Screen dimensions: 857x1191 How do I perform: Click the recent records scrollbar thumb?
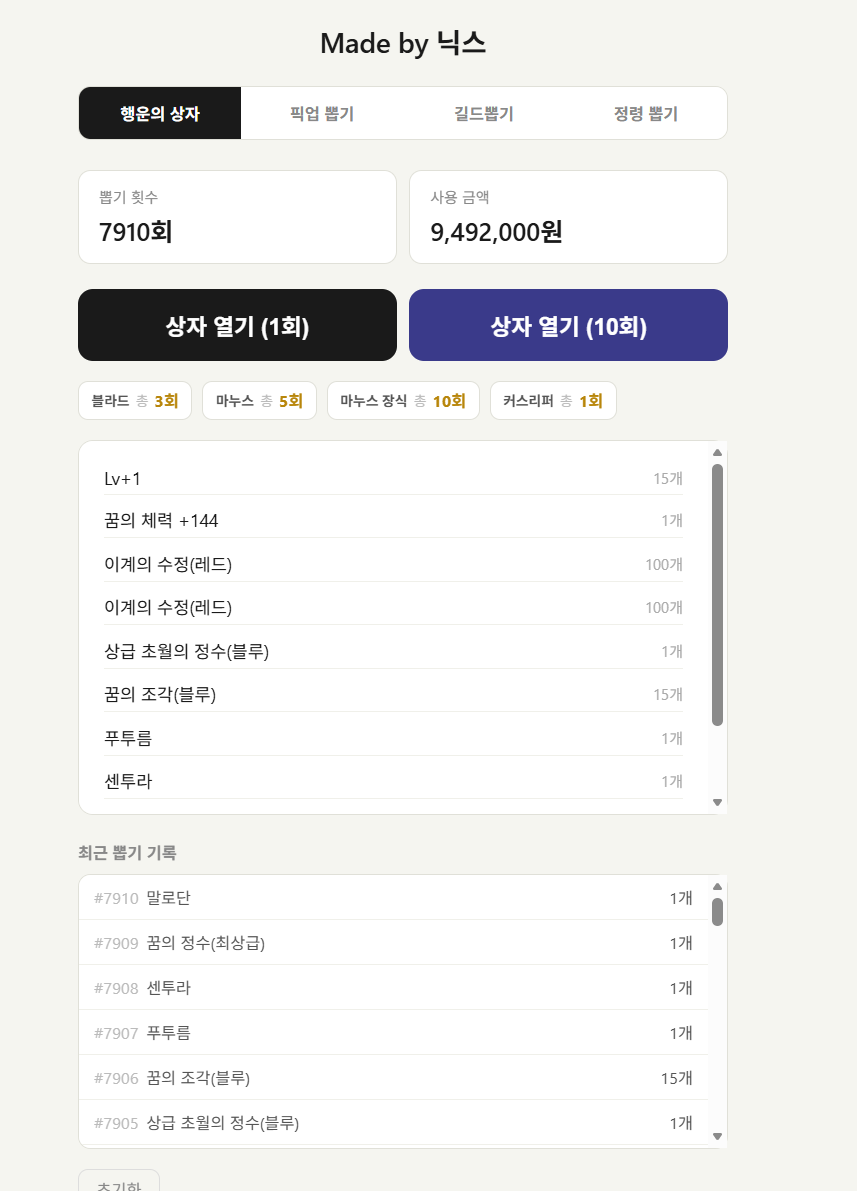717,911
